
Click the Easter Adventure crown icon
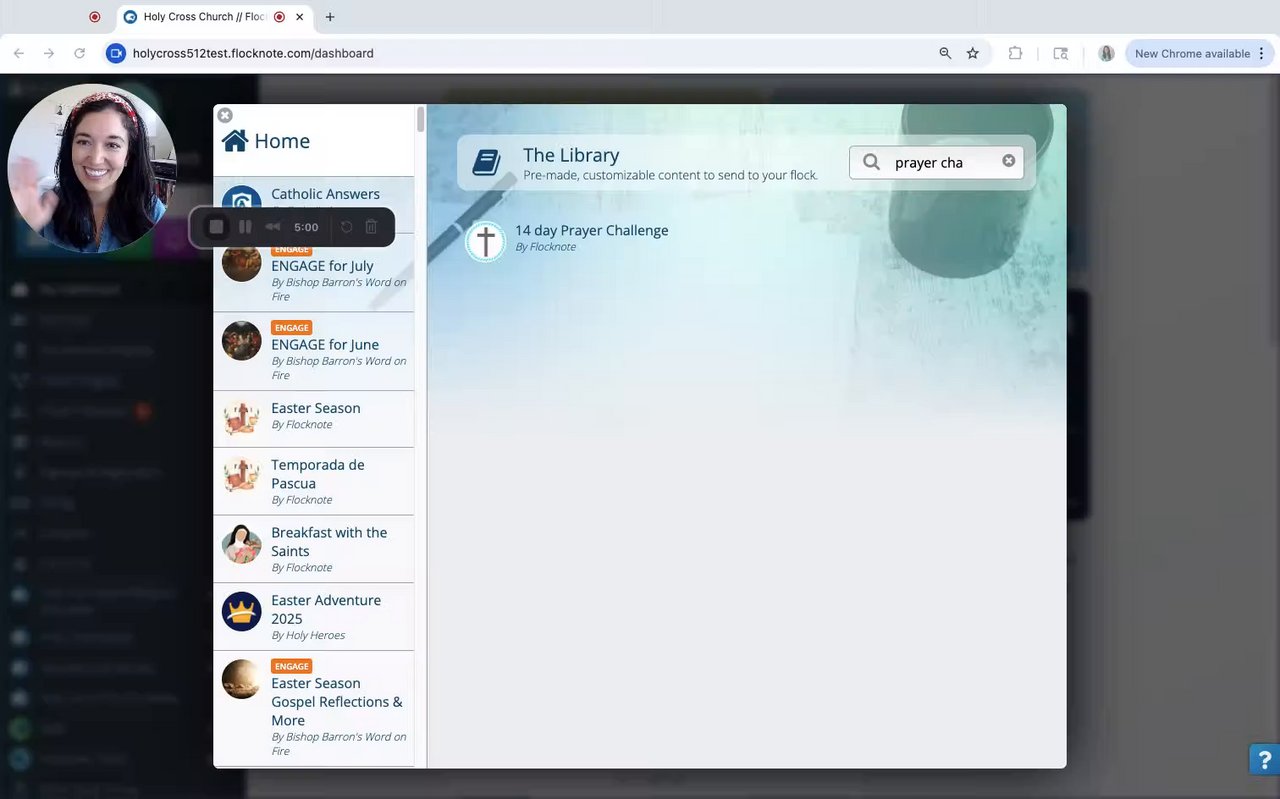(241, 611)
